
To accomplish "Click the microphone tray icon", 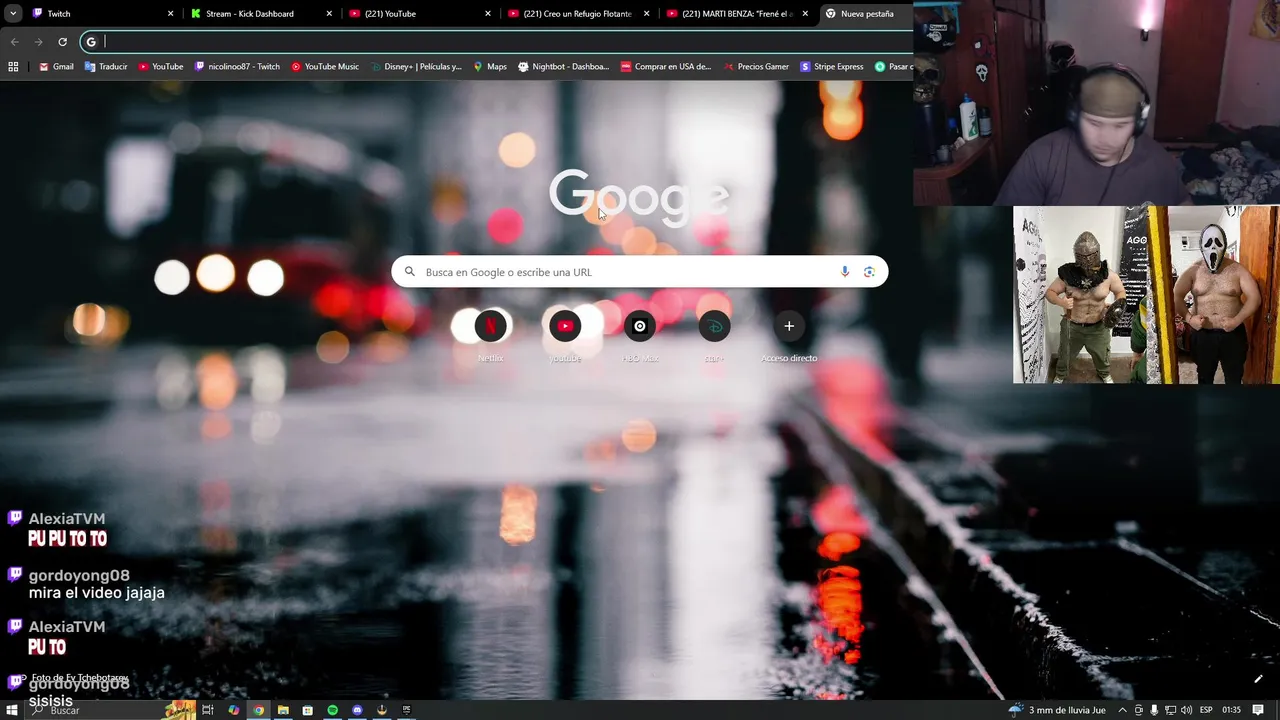I will [x=1154, y=710].
